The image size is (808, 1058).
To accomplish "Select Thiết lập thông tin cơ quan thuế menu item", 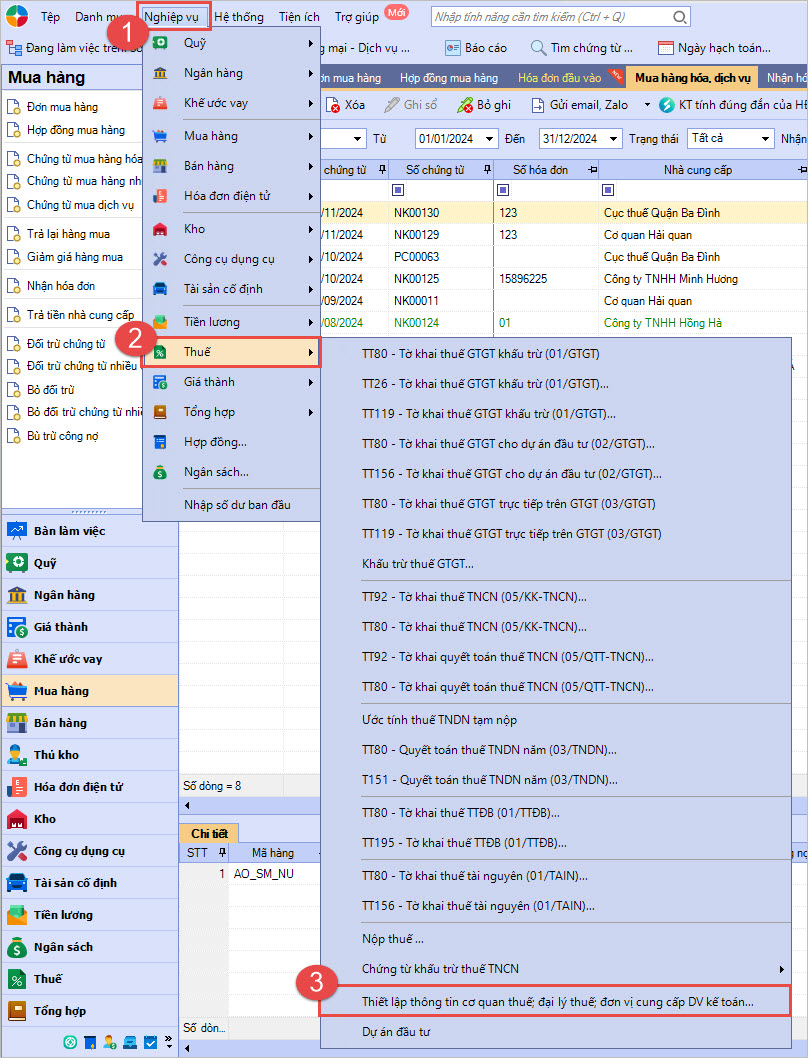I will pos(557,1001).
